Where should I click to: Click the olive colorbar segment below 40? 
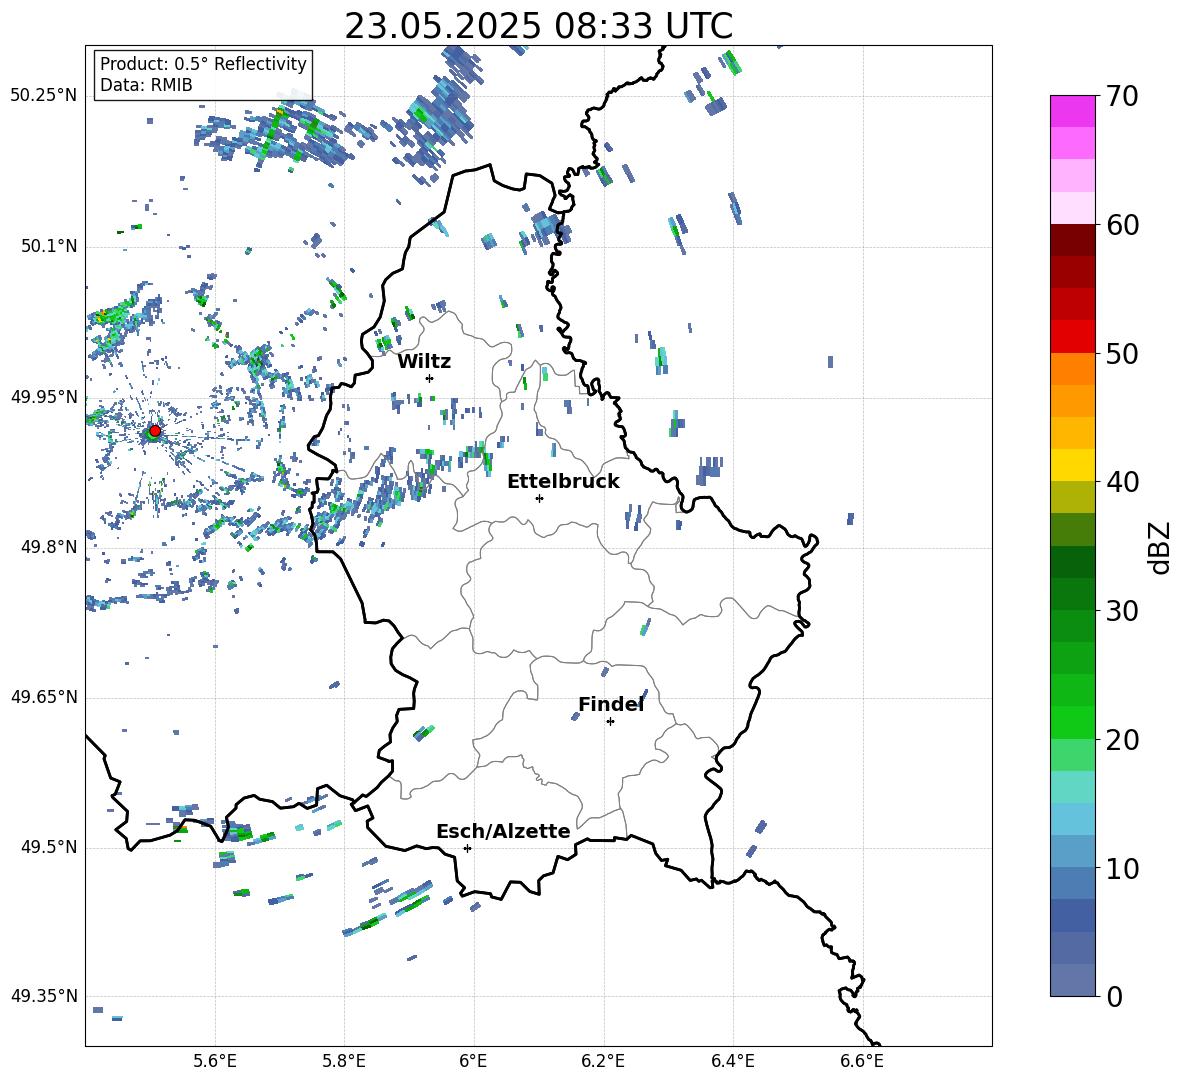pyautogui.click(x=1072, y=497)
